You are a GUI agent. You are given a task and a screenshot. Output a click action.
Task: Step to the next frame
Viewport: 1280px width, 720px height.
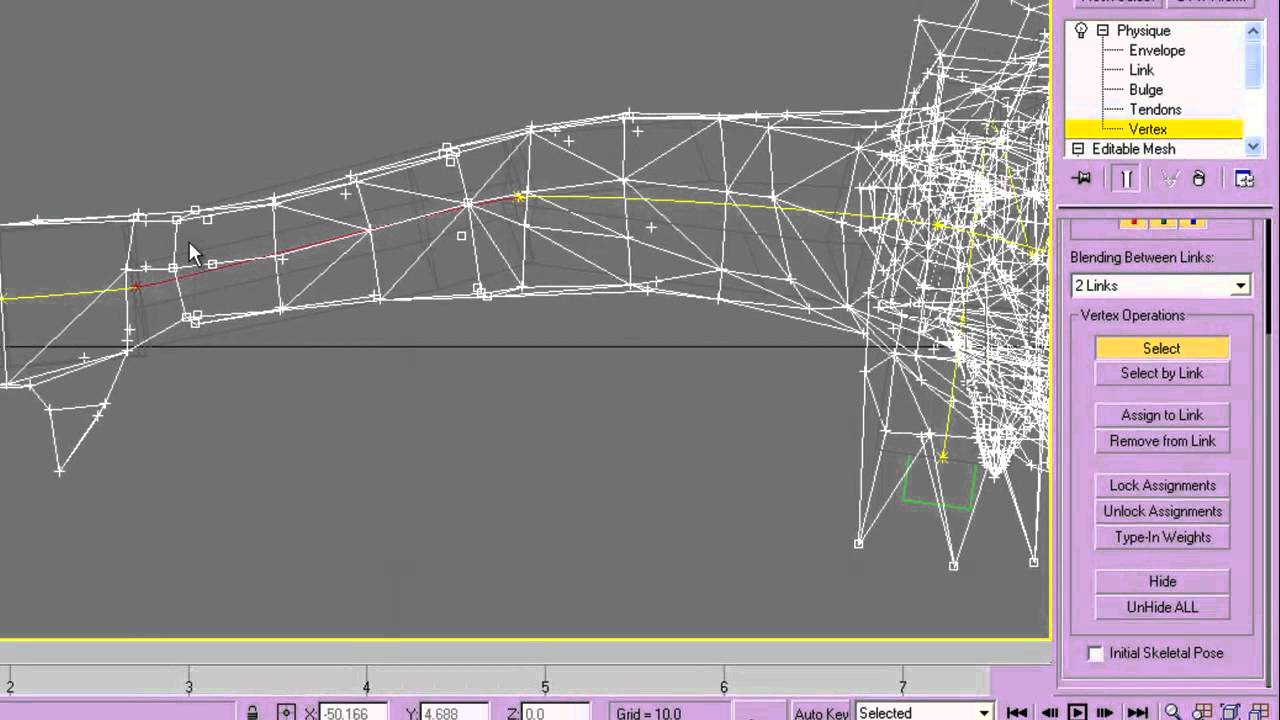1106,712
